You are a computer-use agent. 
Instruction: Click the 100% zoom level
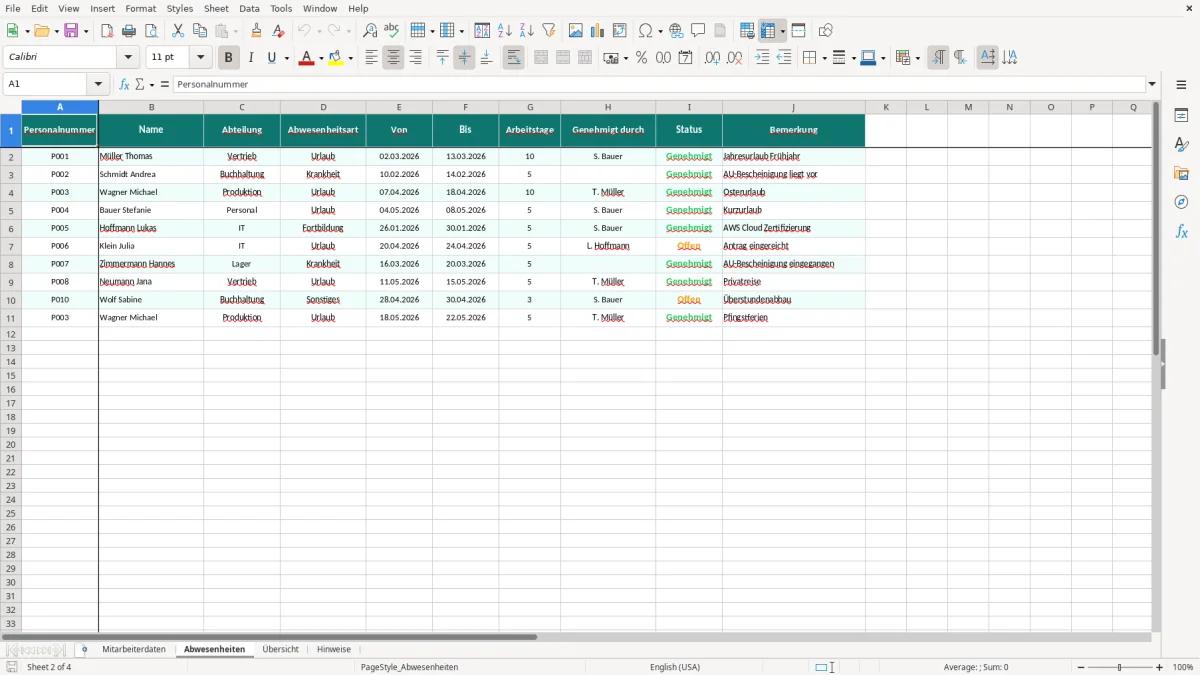point(1183,667)
